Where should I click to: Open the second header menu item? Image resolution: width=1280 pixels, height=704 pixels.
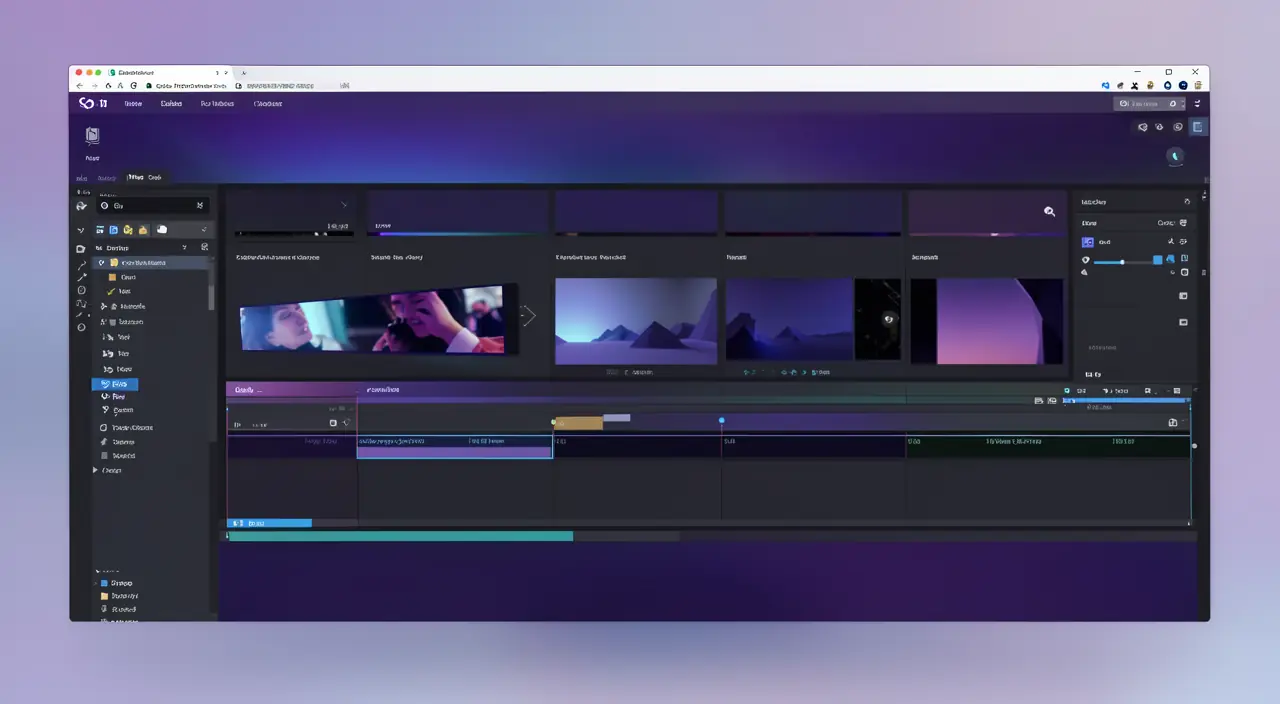172,103
